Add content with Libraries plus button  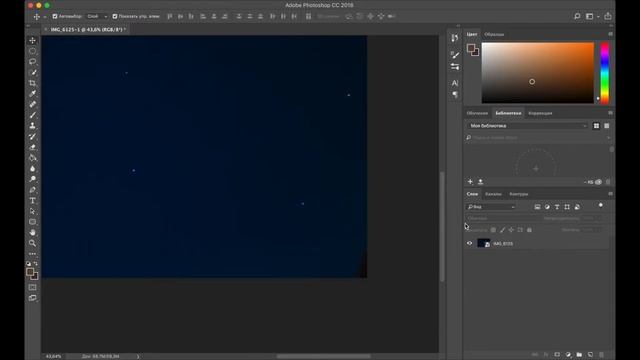pos(470,182)
